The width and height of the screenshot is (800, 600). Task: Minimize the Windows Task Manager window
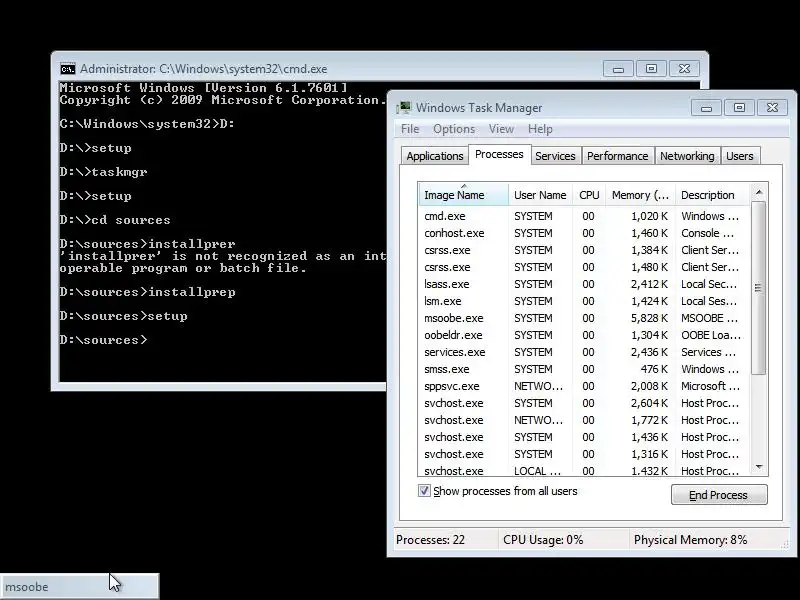706,108
